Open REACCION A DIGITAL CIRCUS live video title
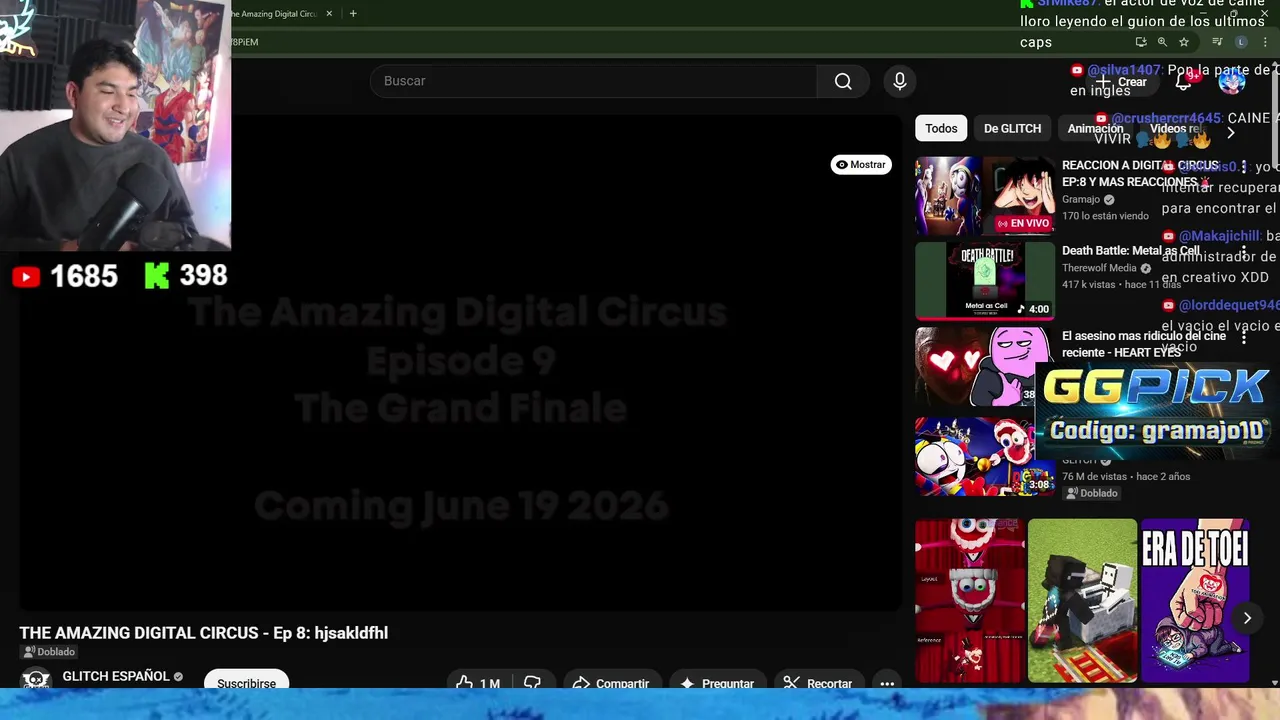Screen dimensions: 1280x720 (1140, 173)
